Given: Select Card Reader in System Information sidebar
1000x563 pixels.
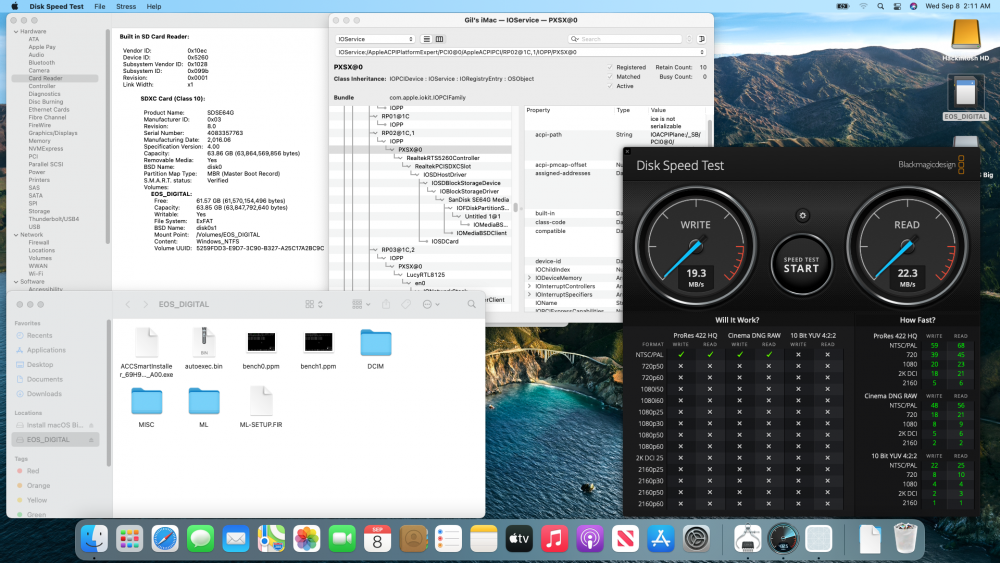Looking at the screenshot, I should pyautogui.click(x=55, y=78).
